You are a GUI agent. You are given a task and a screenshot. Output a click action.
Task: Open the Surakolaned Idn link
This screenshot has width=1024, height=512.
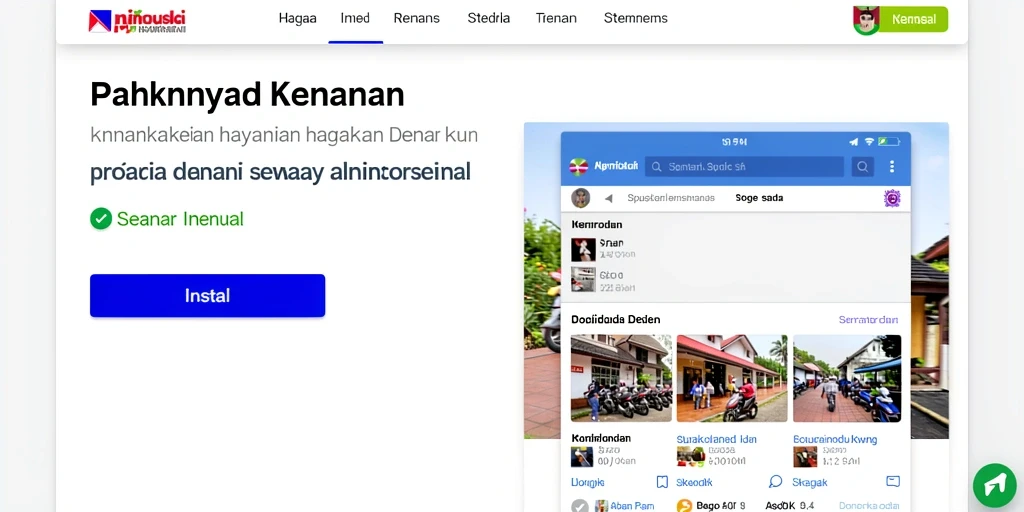[716, 439]
